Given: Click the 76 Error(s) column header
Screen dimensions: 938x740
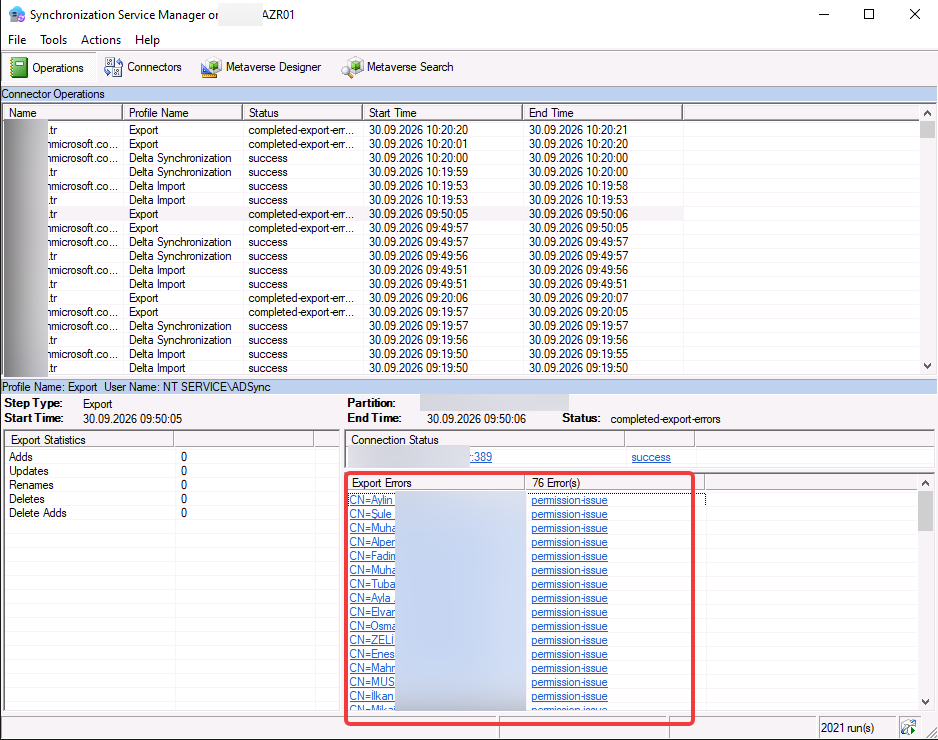Looking at the screenshot, I should [x=615, y=483].
